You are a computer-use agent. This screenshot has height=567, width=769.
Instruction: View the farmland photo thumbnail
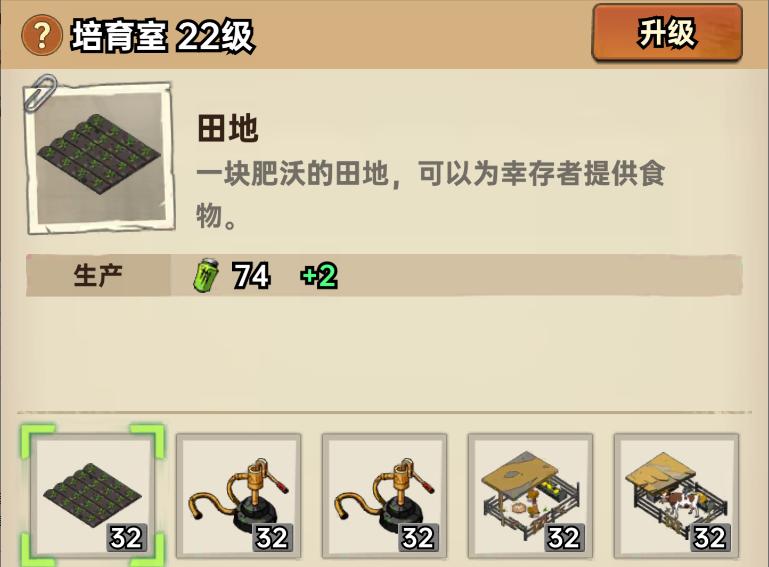(x=101, y=158)
